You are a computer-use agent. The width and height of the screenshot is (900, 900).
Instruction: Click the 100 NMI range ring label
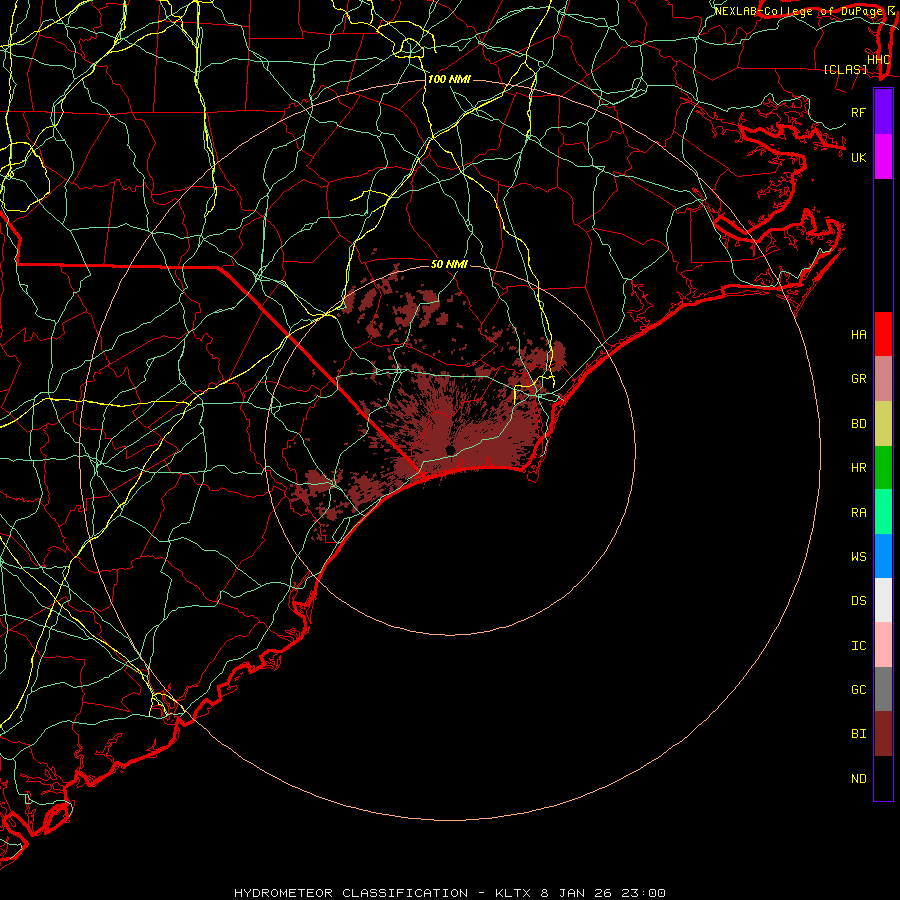(x=449, y=79)
